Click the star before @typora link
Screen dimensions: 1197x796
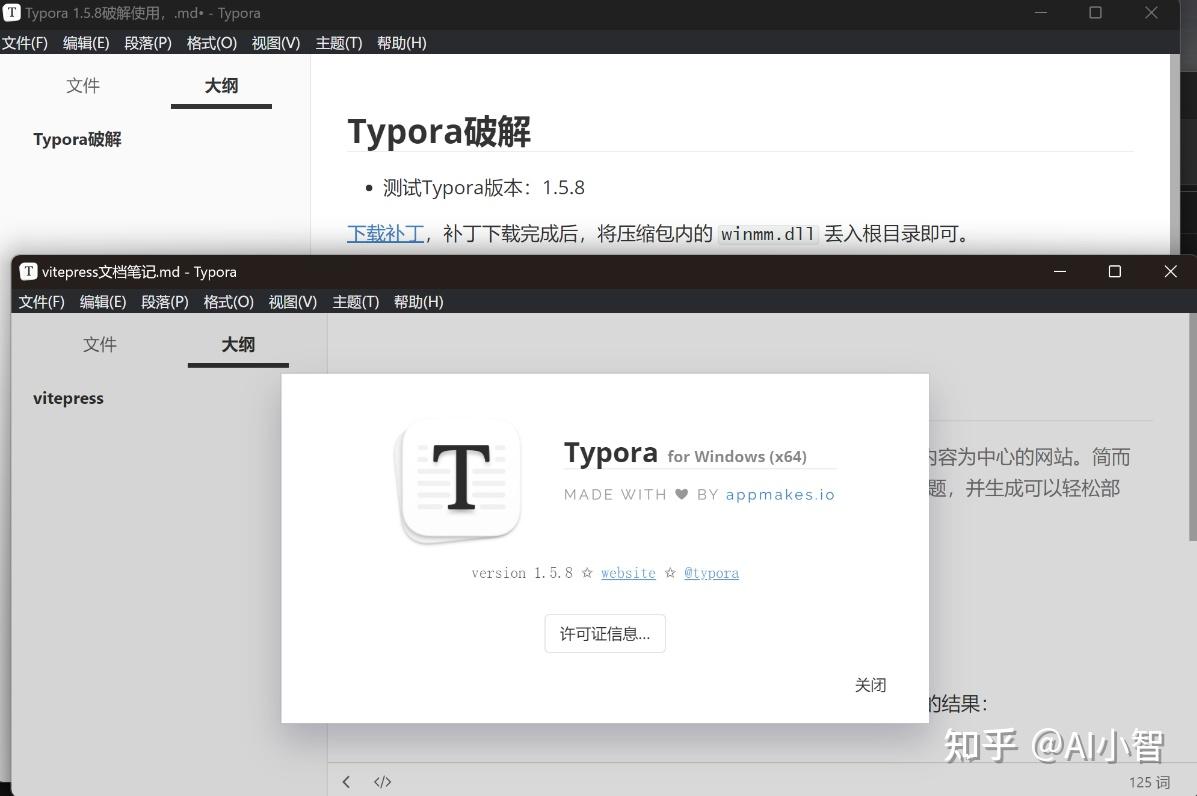[673, 572]
